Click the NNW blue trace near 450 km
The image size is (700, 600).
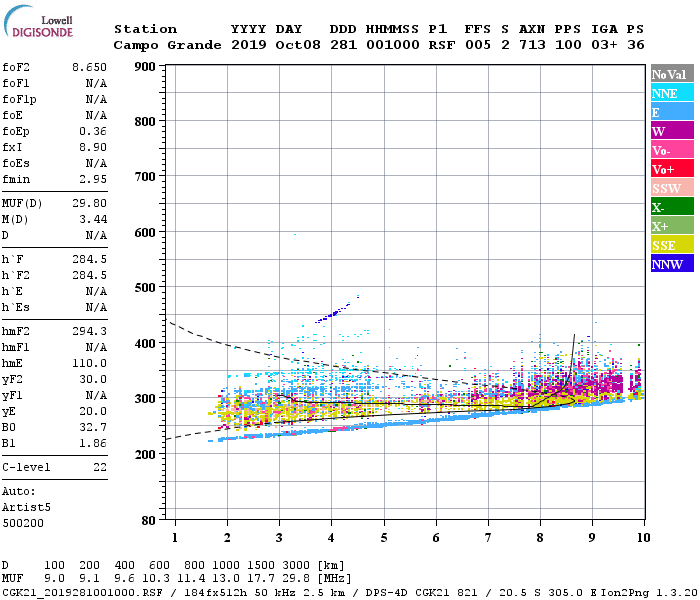point(333,313)
